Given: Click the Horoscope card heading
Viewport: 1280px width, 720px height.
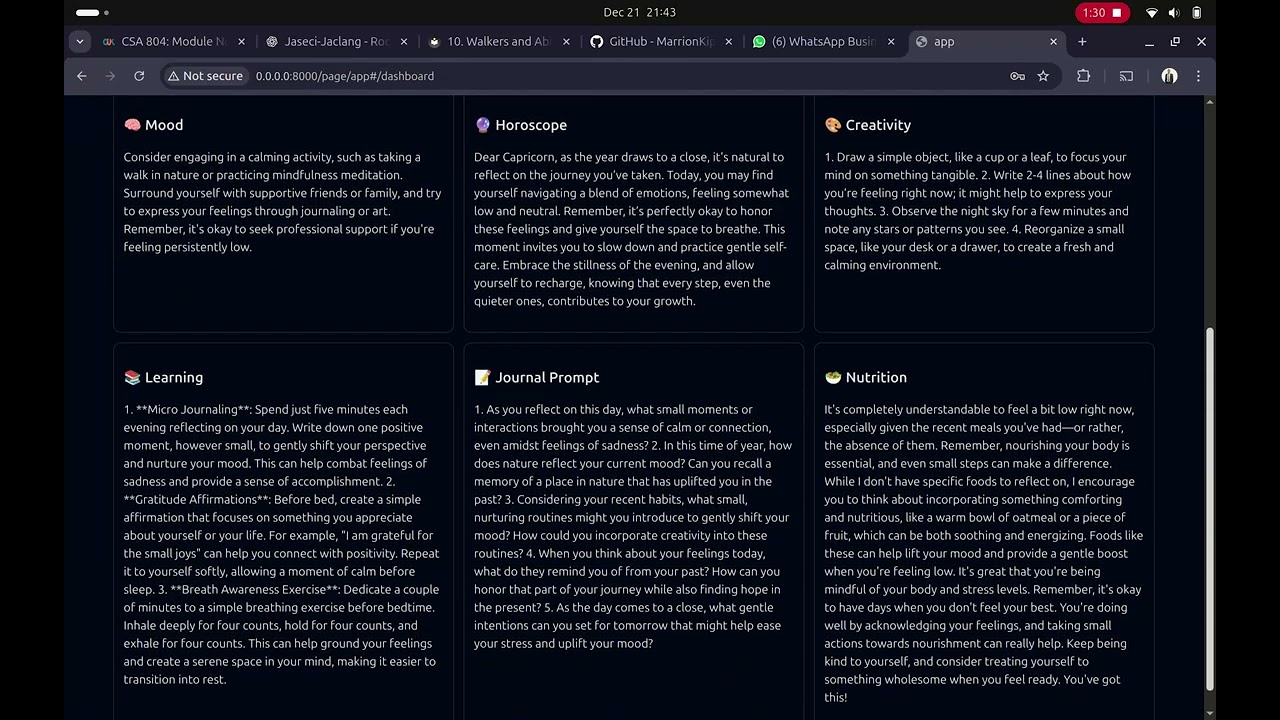Looking at the screenshot, I should pyautogui.click(x=520, y=125).
